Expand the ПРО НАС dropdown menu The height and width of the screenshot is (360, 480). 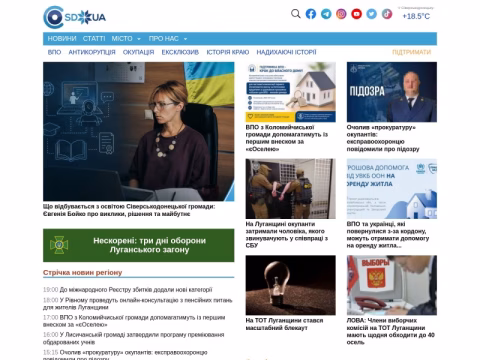168,39
